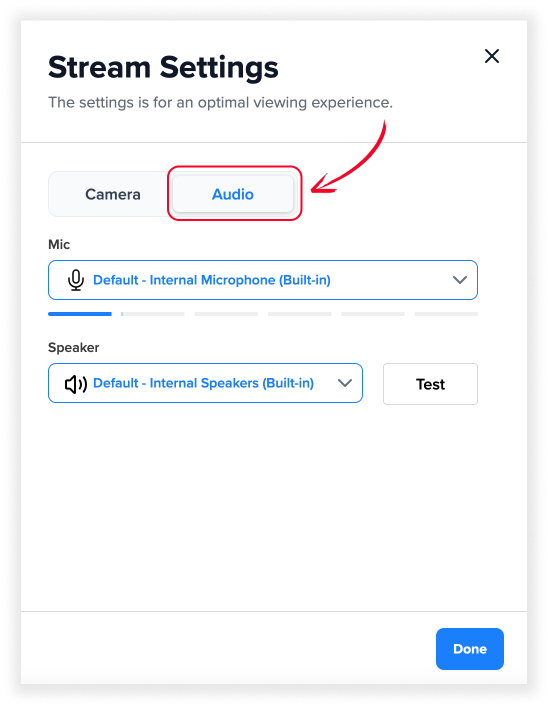Click the microphone icon in Mic field
This screenshot has width=550, height=708.
(x=76, y=280)
